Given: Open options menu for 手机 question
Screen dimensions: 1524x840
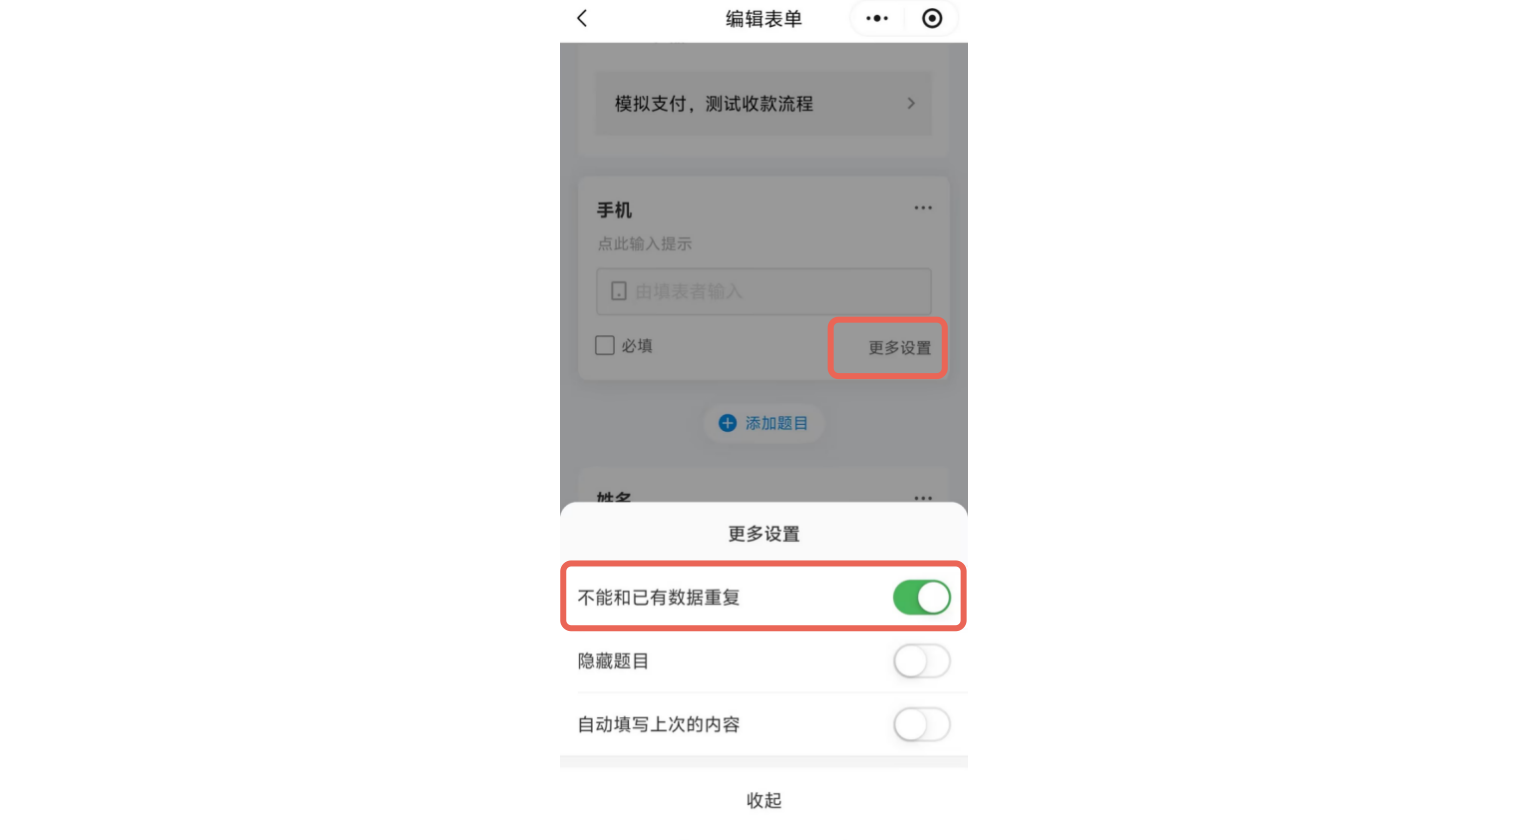Looking at the screenshot, I should (x=923, y=208).
